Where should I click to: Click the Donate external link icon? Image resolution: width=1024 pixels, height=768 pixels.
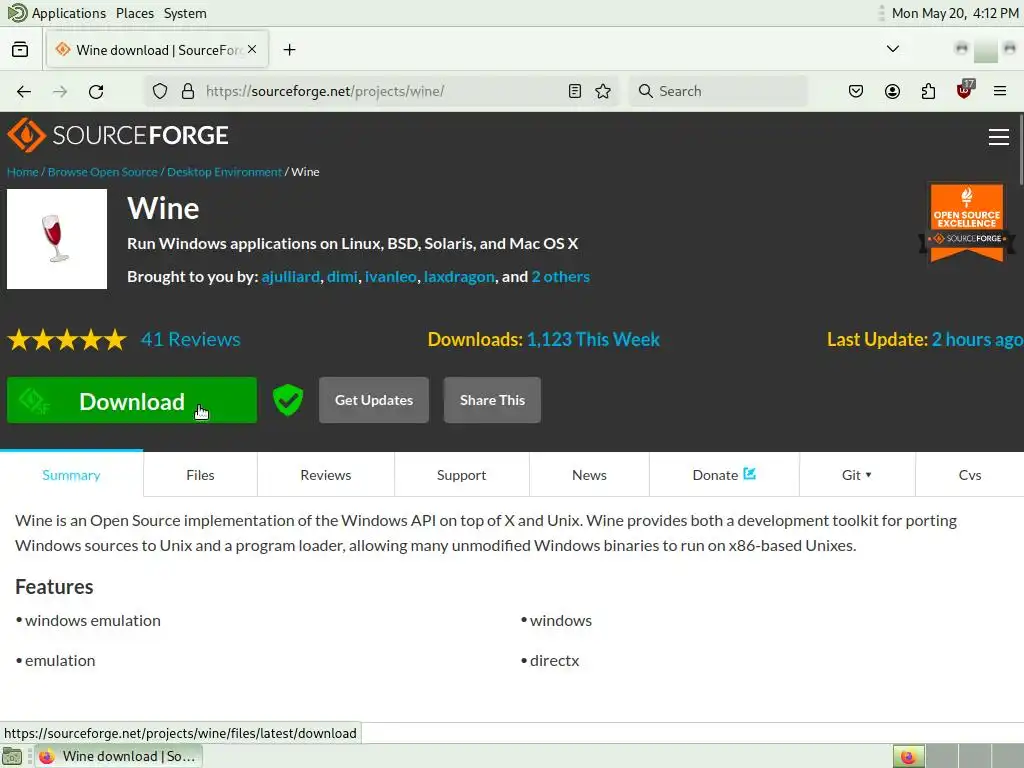[750, 473]
